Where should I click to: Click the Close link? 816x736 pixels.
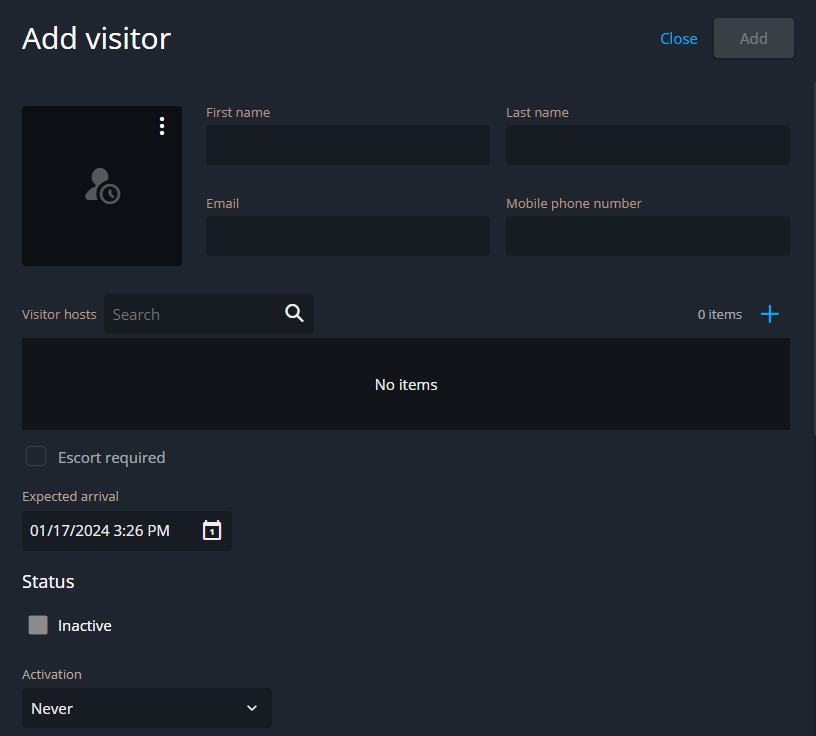click(678, 39)
